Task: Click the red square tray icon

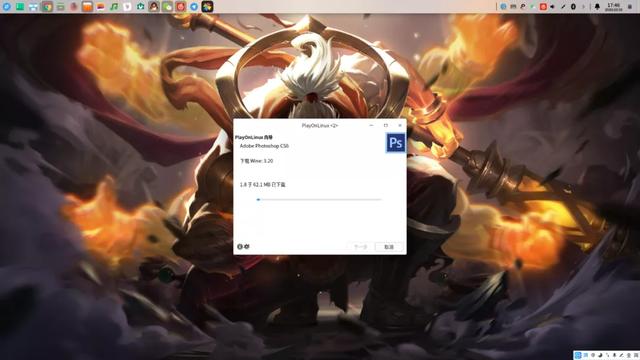Action: (543, 7)
